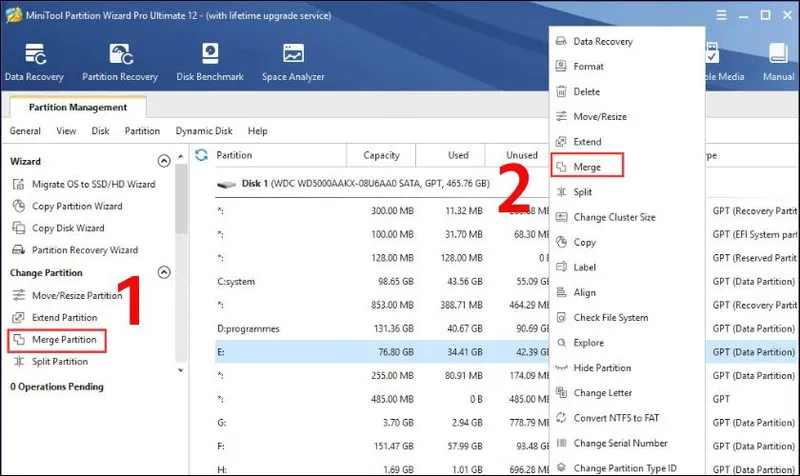The height and width of the screenshot is (476, 800).
Task: Click the sidebar vertical scrollbar thumb
Action: (181, 199)
